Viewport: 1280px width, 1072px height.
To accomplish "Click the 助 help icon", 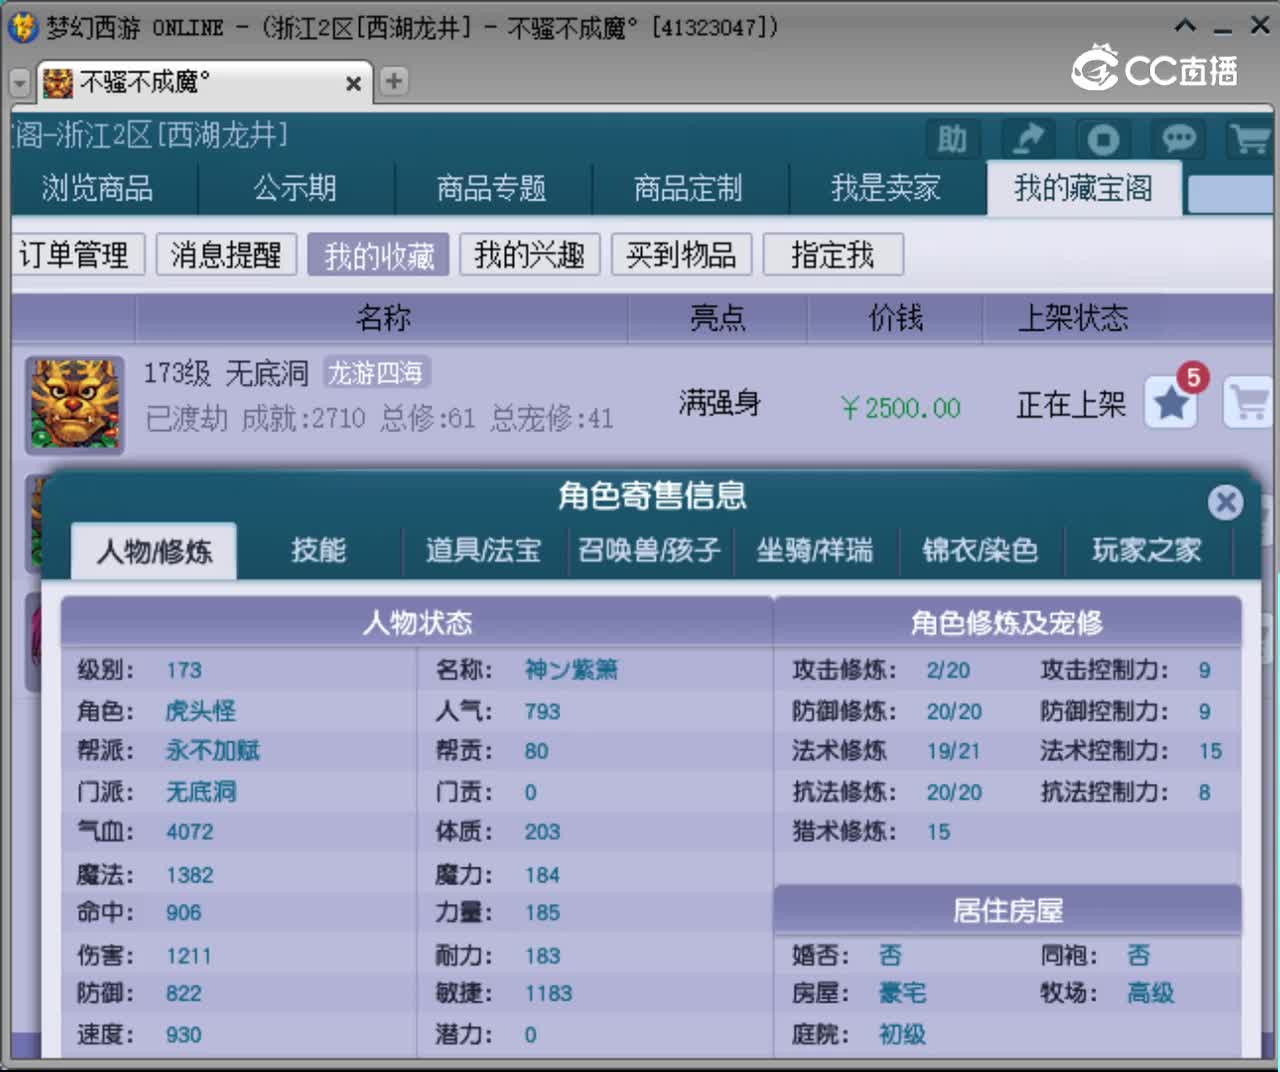I will [x=952, y=139].
